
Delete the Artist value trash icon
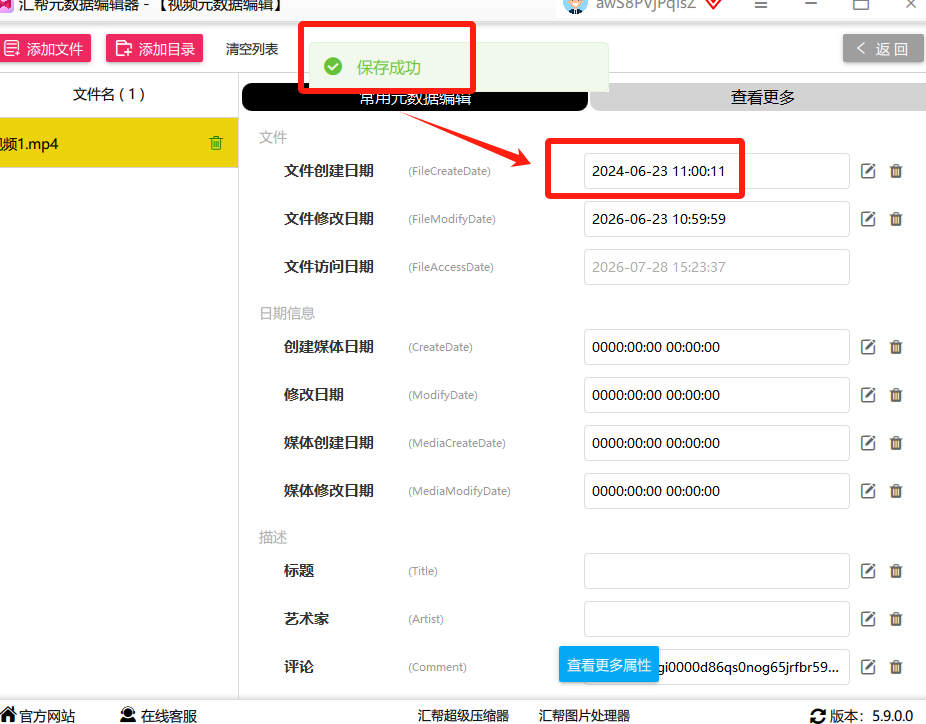click(896, 619)
